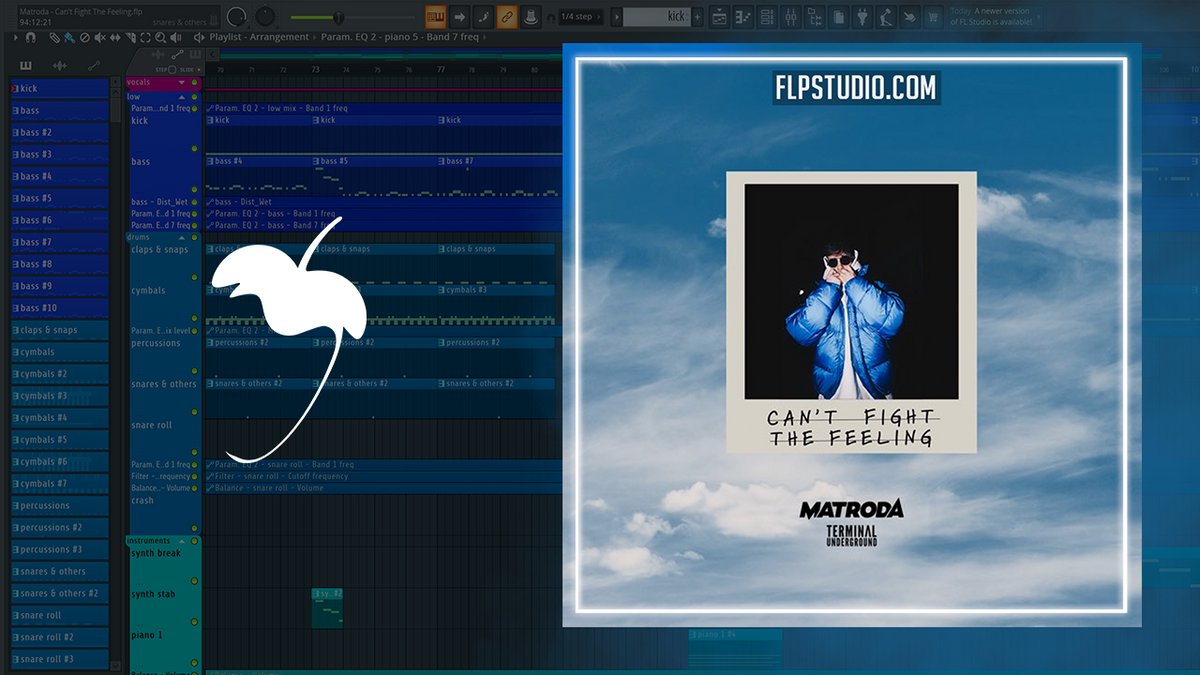Collapse the low track group arrow

click(x=181, y=96)
